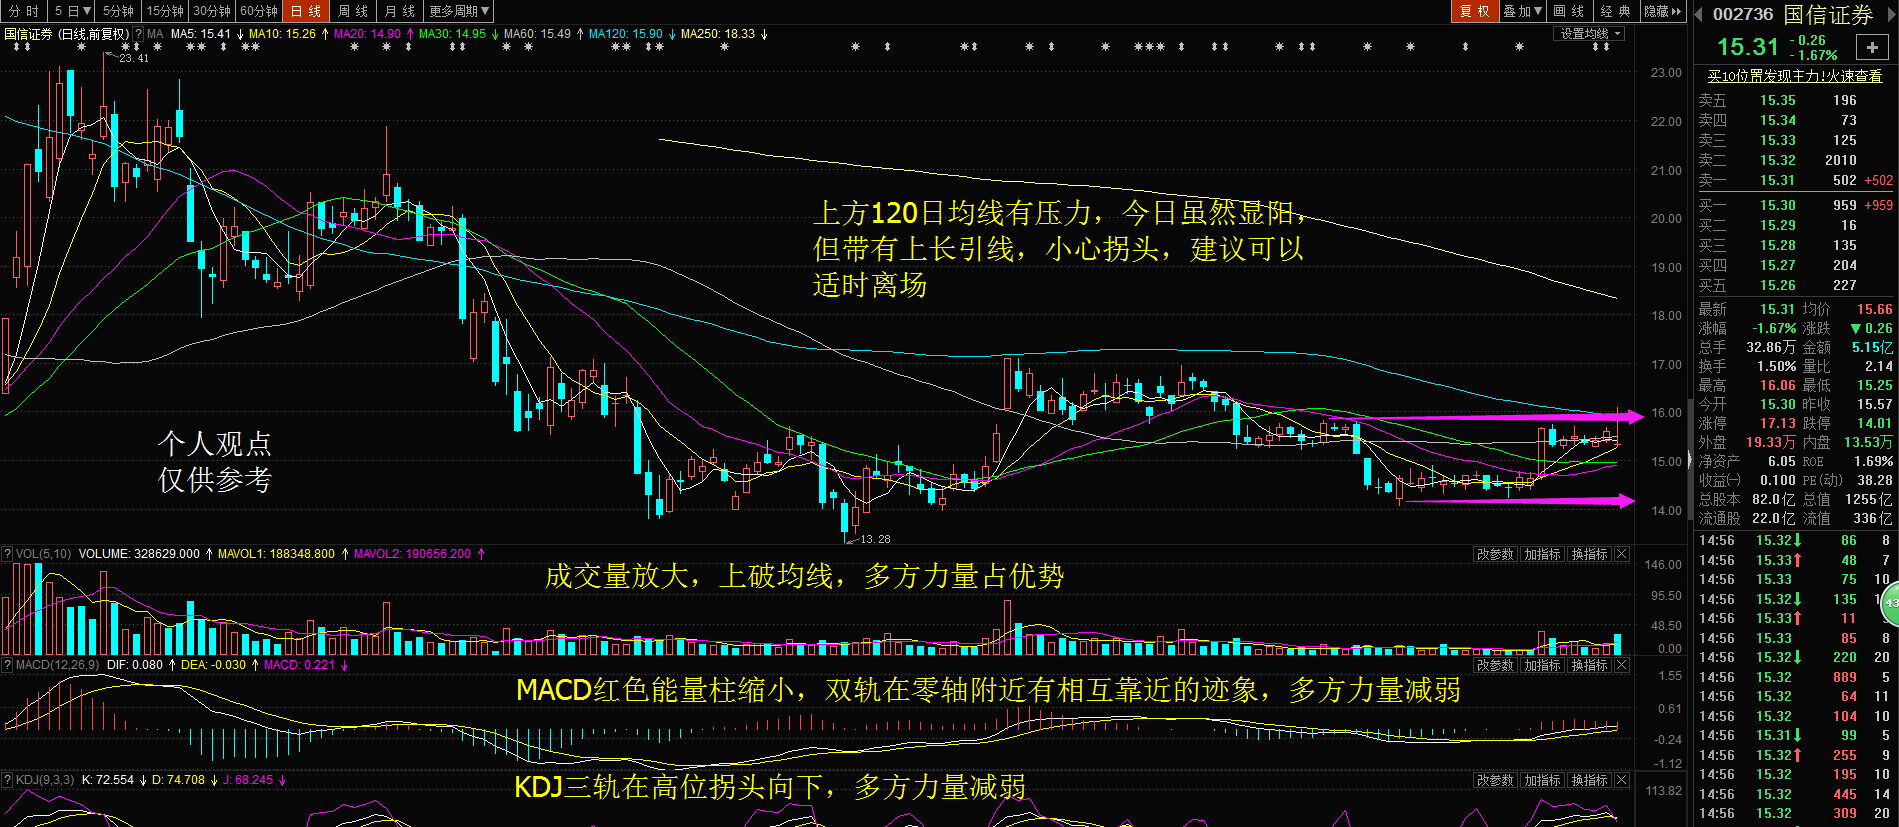This screenshot has height=827, width=1899.
Task: Close the VOL indicator panel
Action: pos(1622,554)
